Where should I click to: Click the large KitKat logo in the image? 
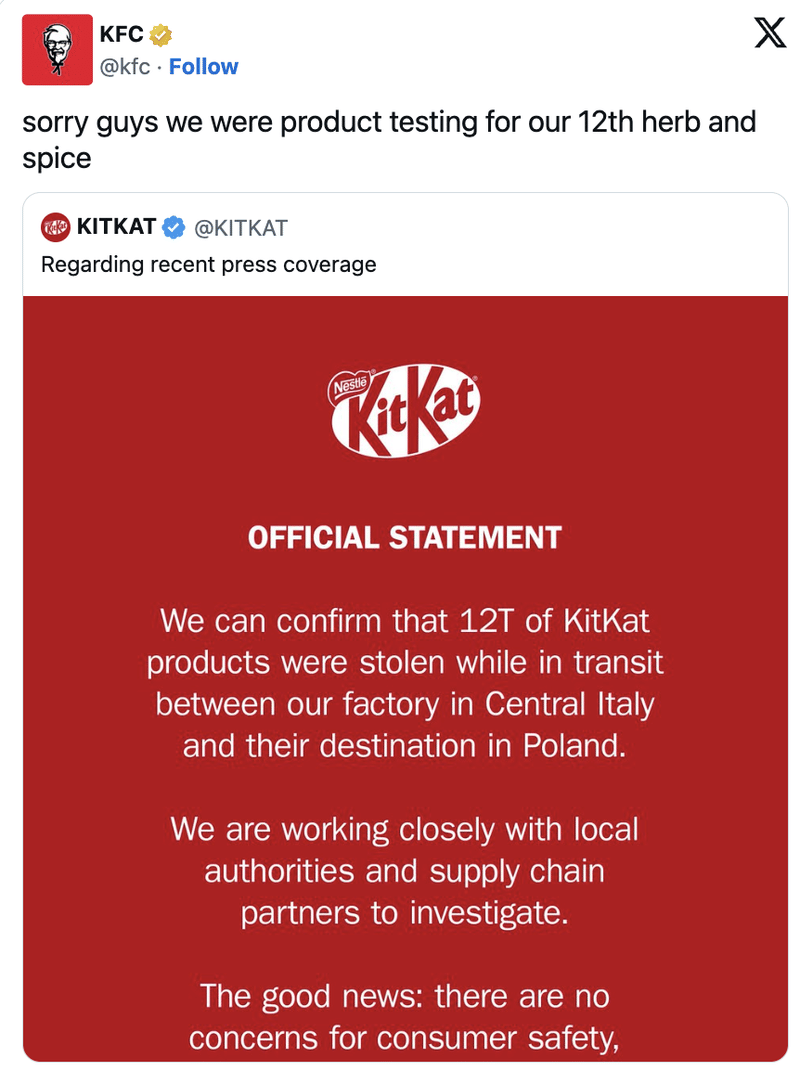pos(405,411)
